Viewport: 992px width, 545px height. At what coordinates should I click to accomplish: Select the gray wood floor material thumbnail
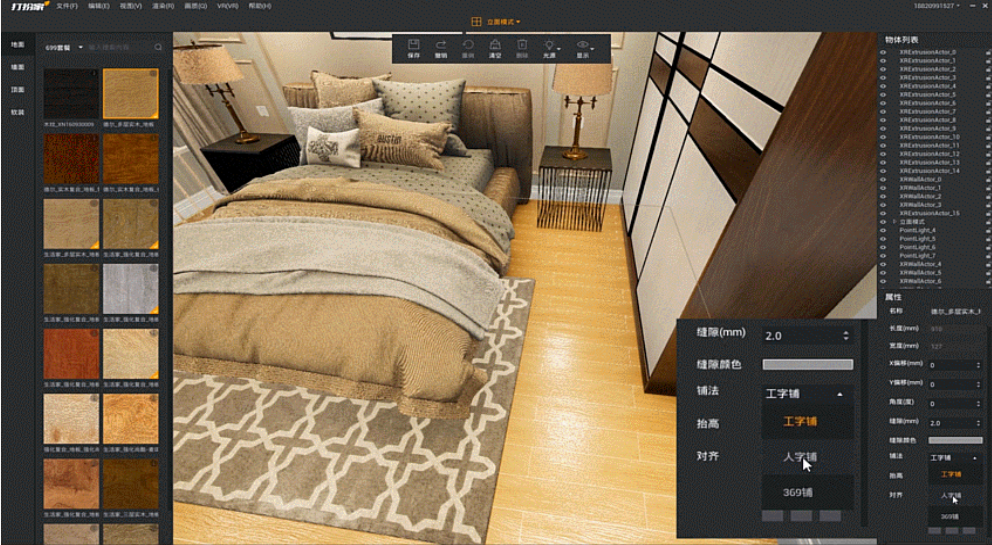131,289
